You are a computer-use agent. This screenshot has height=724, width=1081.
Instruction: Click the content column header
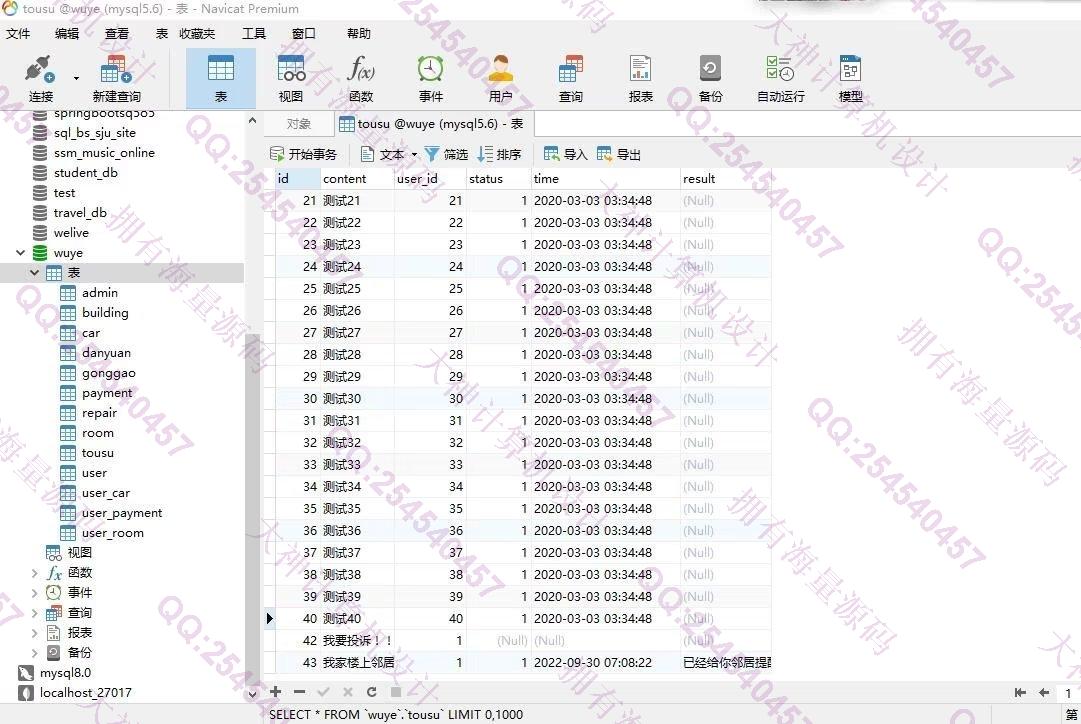pyautogui.click(x=357, y=179)
